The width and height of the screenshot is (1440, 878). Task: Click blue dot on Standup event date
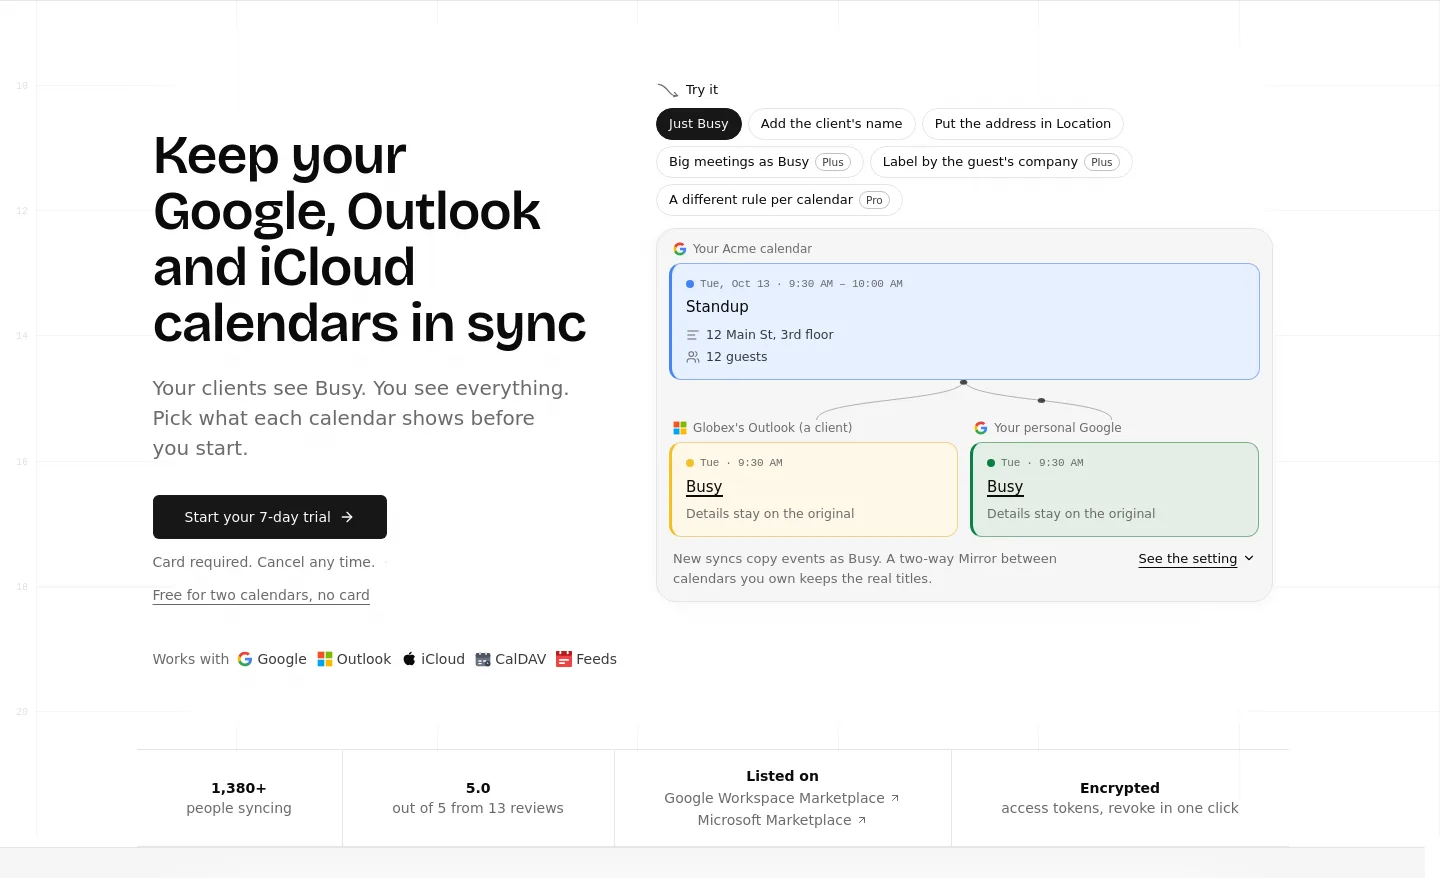690,284
